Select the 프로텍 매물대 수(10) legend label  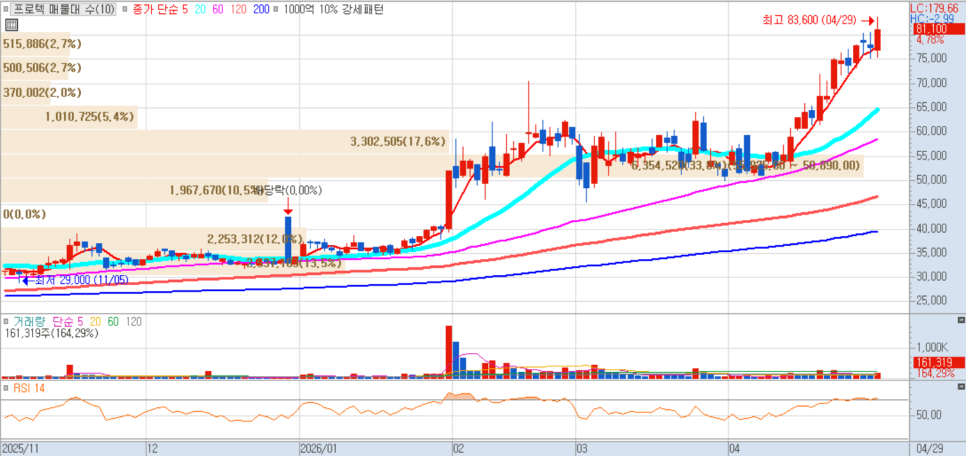click(64, 10)
